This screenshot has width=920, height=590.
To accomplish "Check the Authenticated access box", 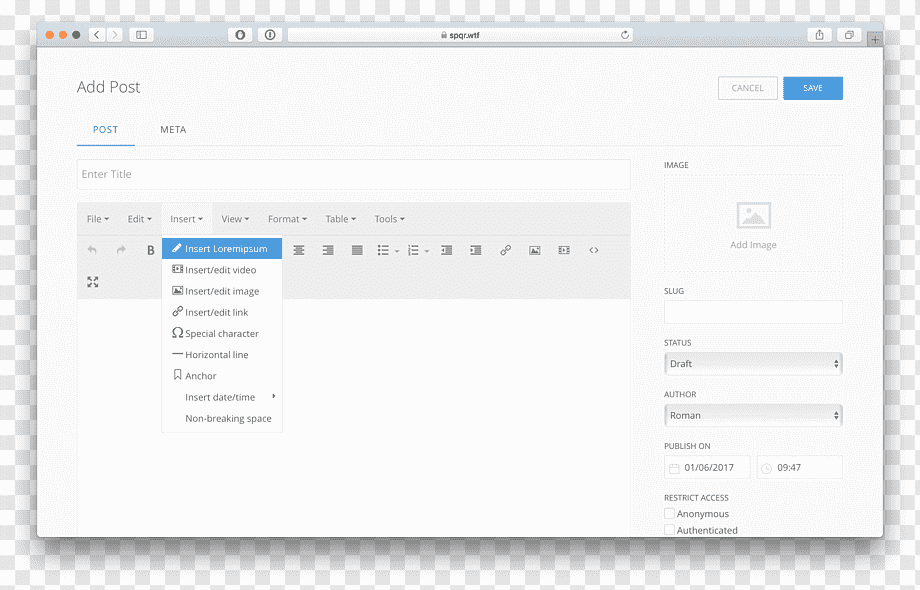I will [669, 530].
